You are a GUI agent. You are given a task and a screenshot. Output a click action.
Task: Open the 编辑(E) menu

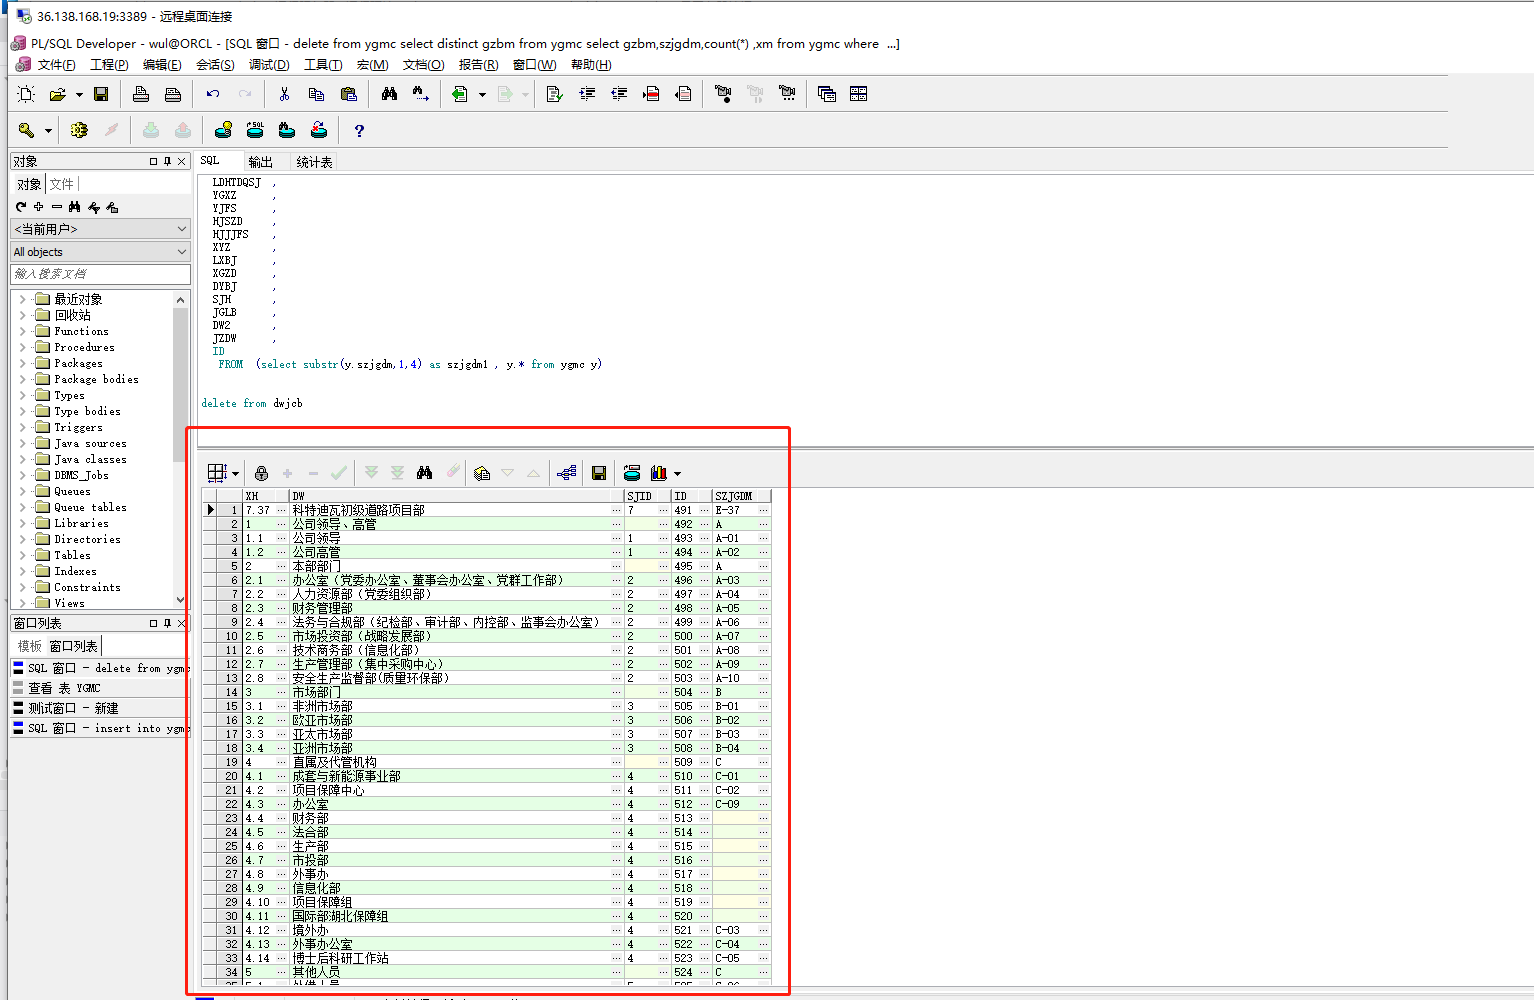tap(162, 65)
